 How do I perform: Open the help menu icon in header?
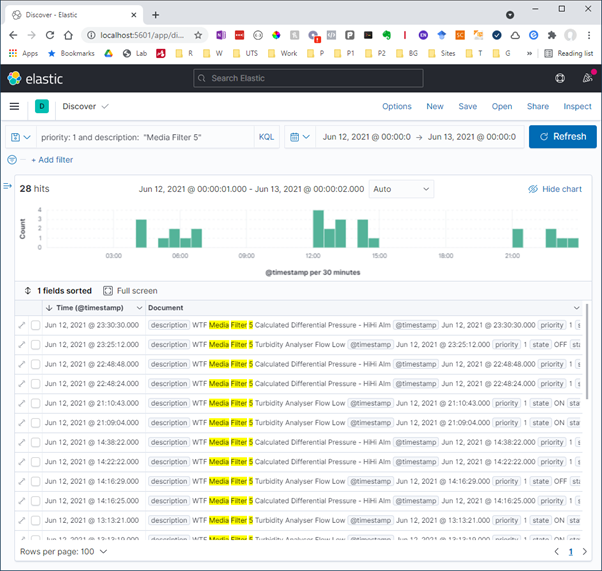pos(560,79)
